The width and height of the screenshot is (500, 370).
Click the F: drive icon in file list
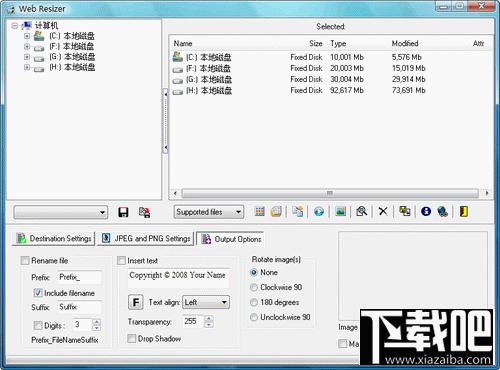(x=178, y=69)
